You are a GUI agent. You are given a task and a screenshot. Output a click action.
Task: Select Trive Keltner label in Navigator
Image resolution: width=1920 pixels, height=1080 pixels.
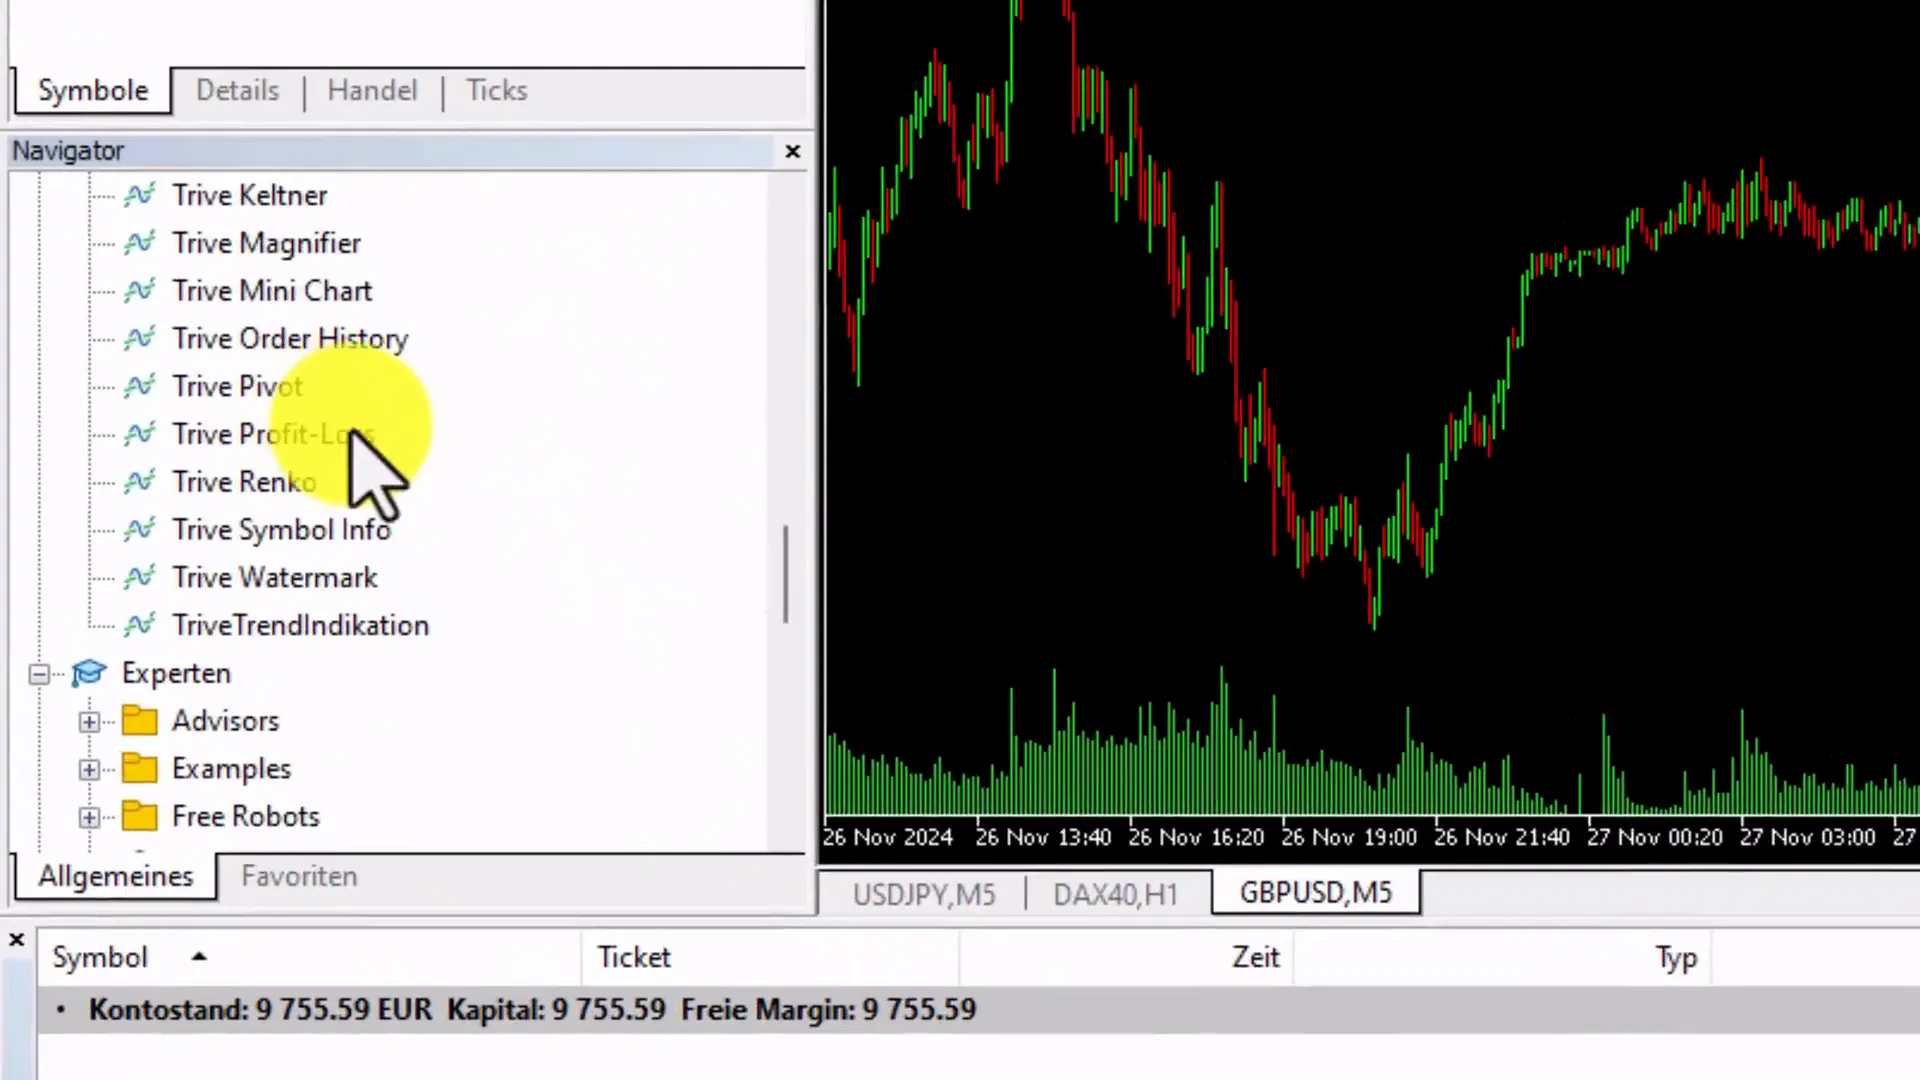click(x=249, y=195)
